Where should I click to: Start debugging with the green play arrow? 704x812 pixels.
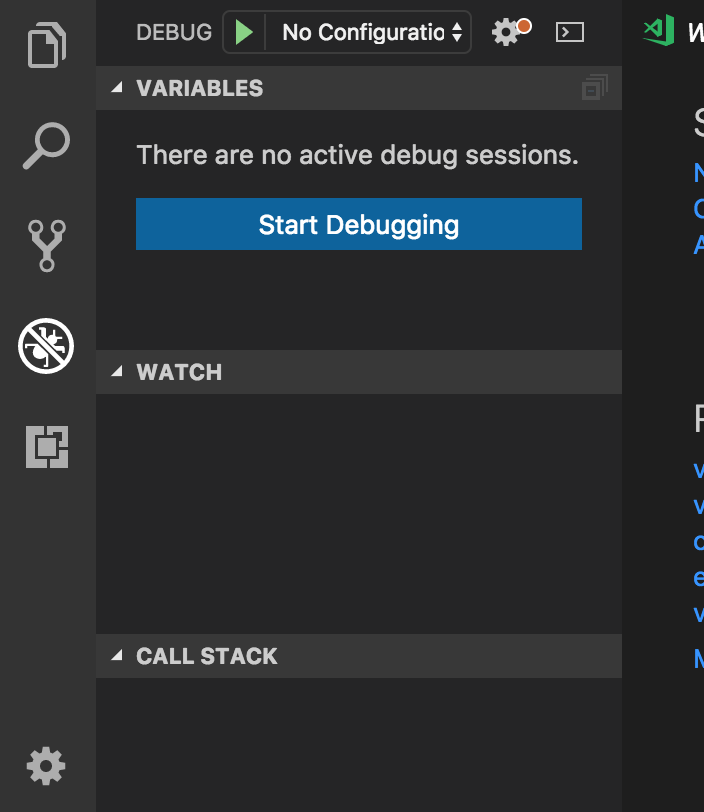click(243, 31)
